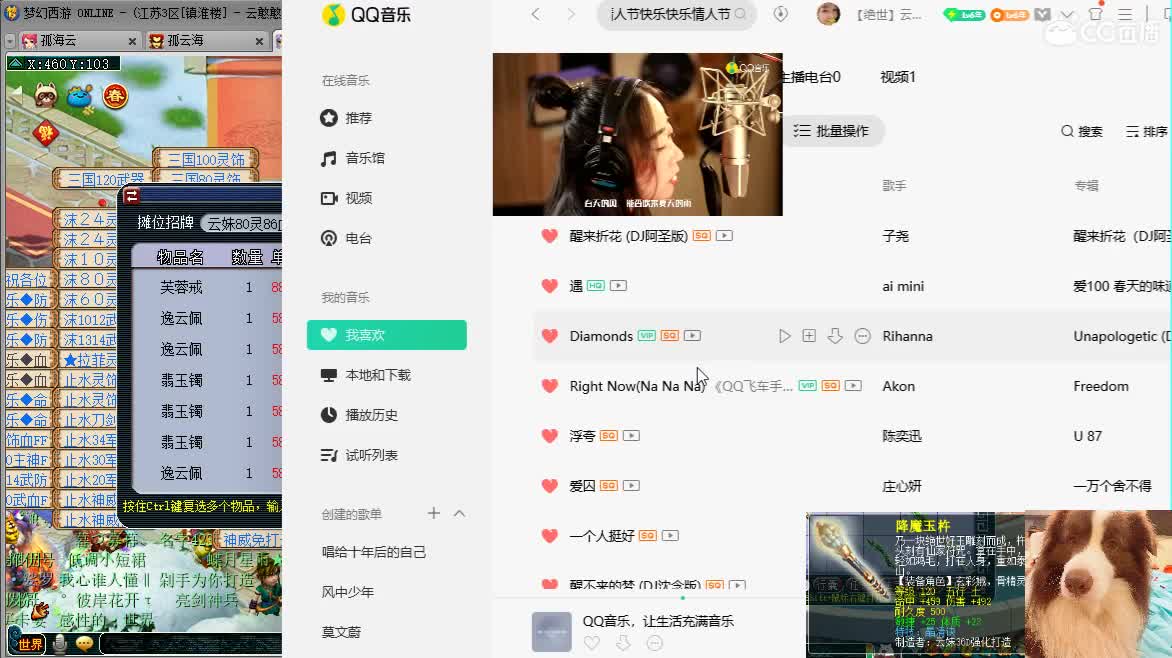Image resolution: width=1172 pixels, height=658 pixels.
Task: Click the now-playing album cover thumbnail
Action: (x=552, y=632)
